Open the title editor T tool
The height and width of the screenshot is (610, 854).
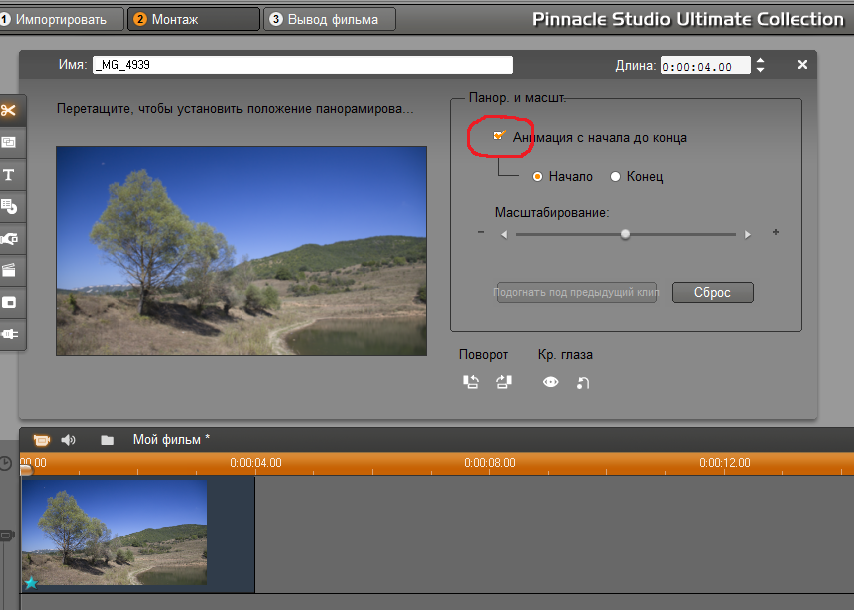coord(9,175)
